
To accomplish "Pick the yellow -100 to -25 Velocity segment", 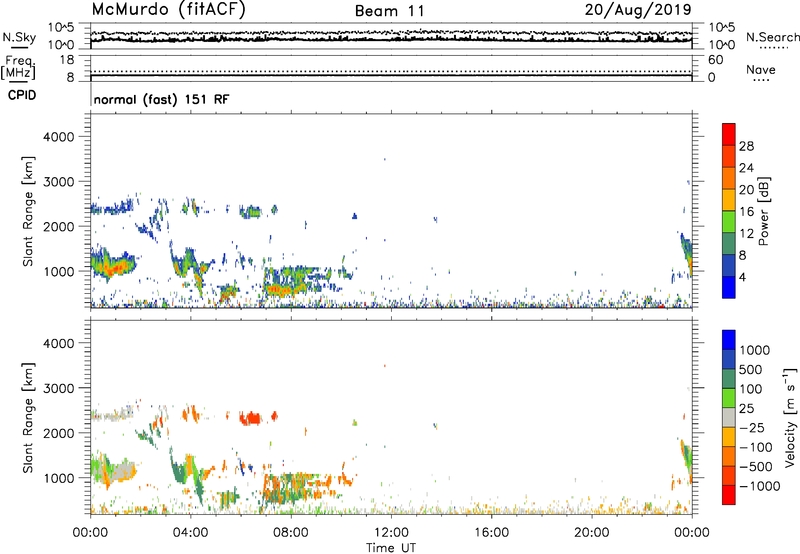I will (729, 437).
